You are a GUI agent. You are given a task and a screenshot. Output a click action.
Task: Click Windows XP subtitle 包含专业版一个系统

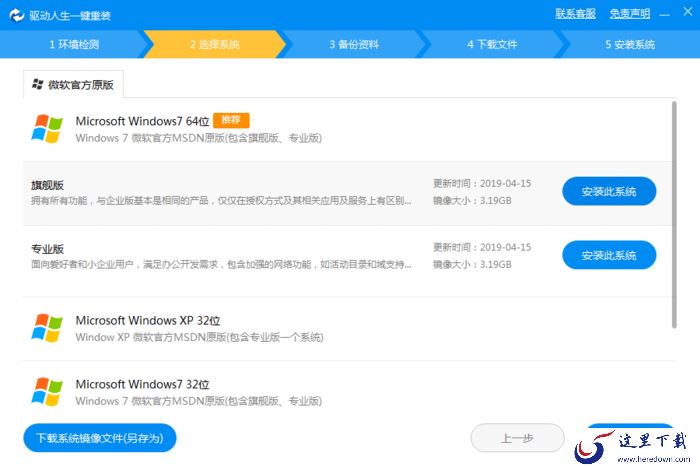pyautogui.click(x=200, y=338)
